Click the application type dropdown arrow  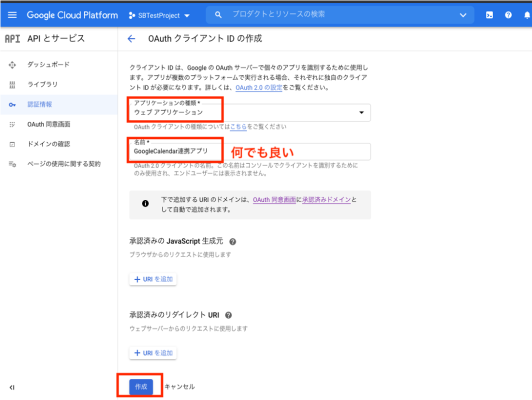(x=361, y=112)
